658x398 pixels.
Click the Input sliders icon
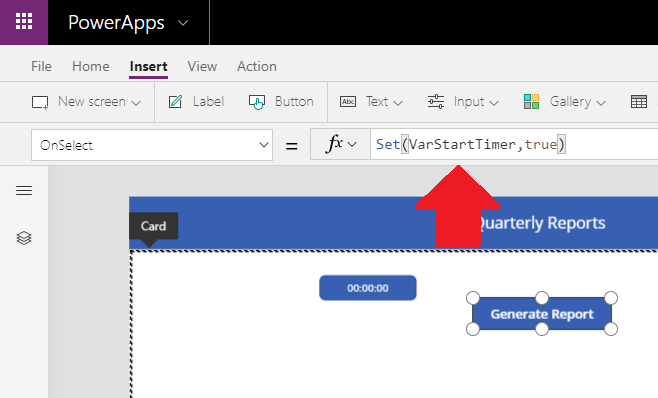[x=436, y=102]
